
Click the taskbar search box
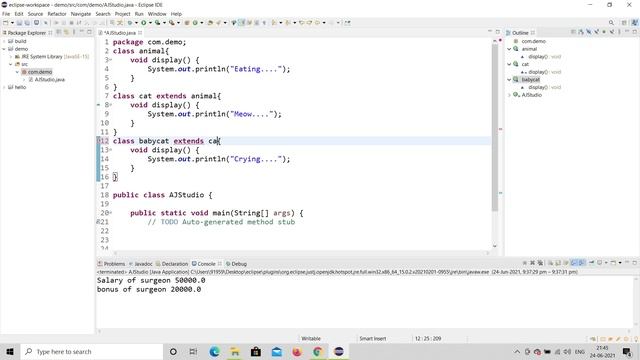click(x=92, y=351)
